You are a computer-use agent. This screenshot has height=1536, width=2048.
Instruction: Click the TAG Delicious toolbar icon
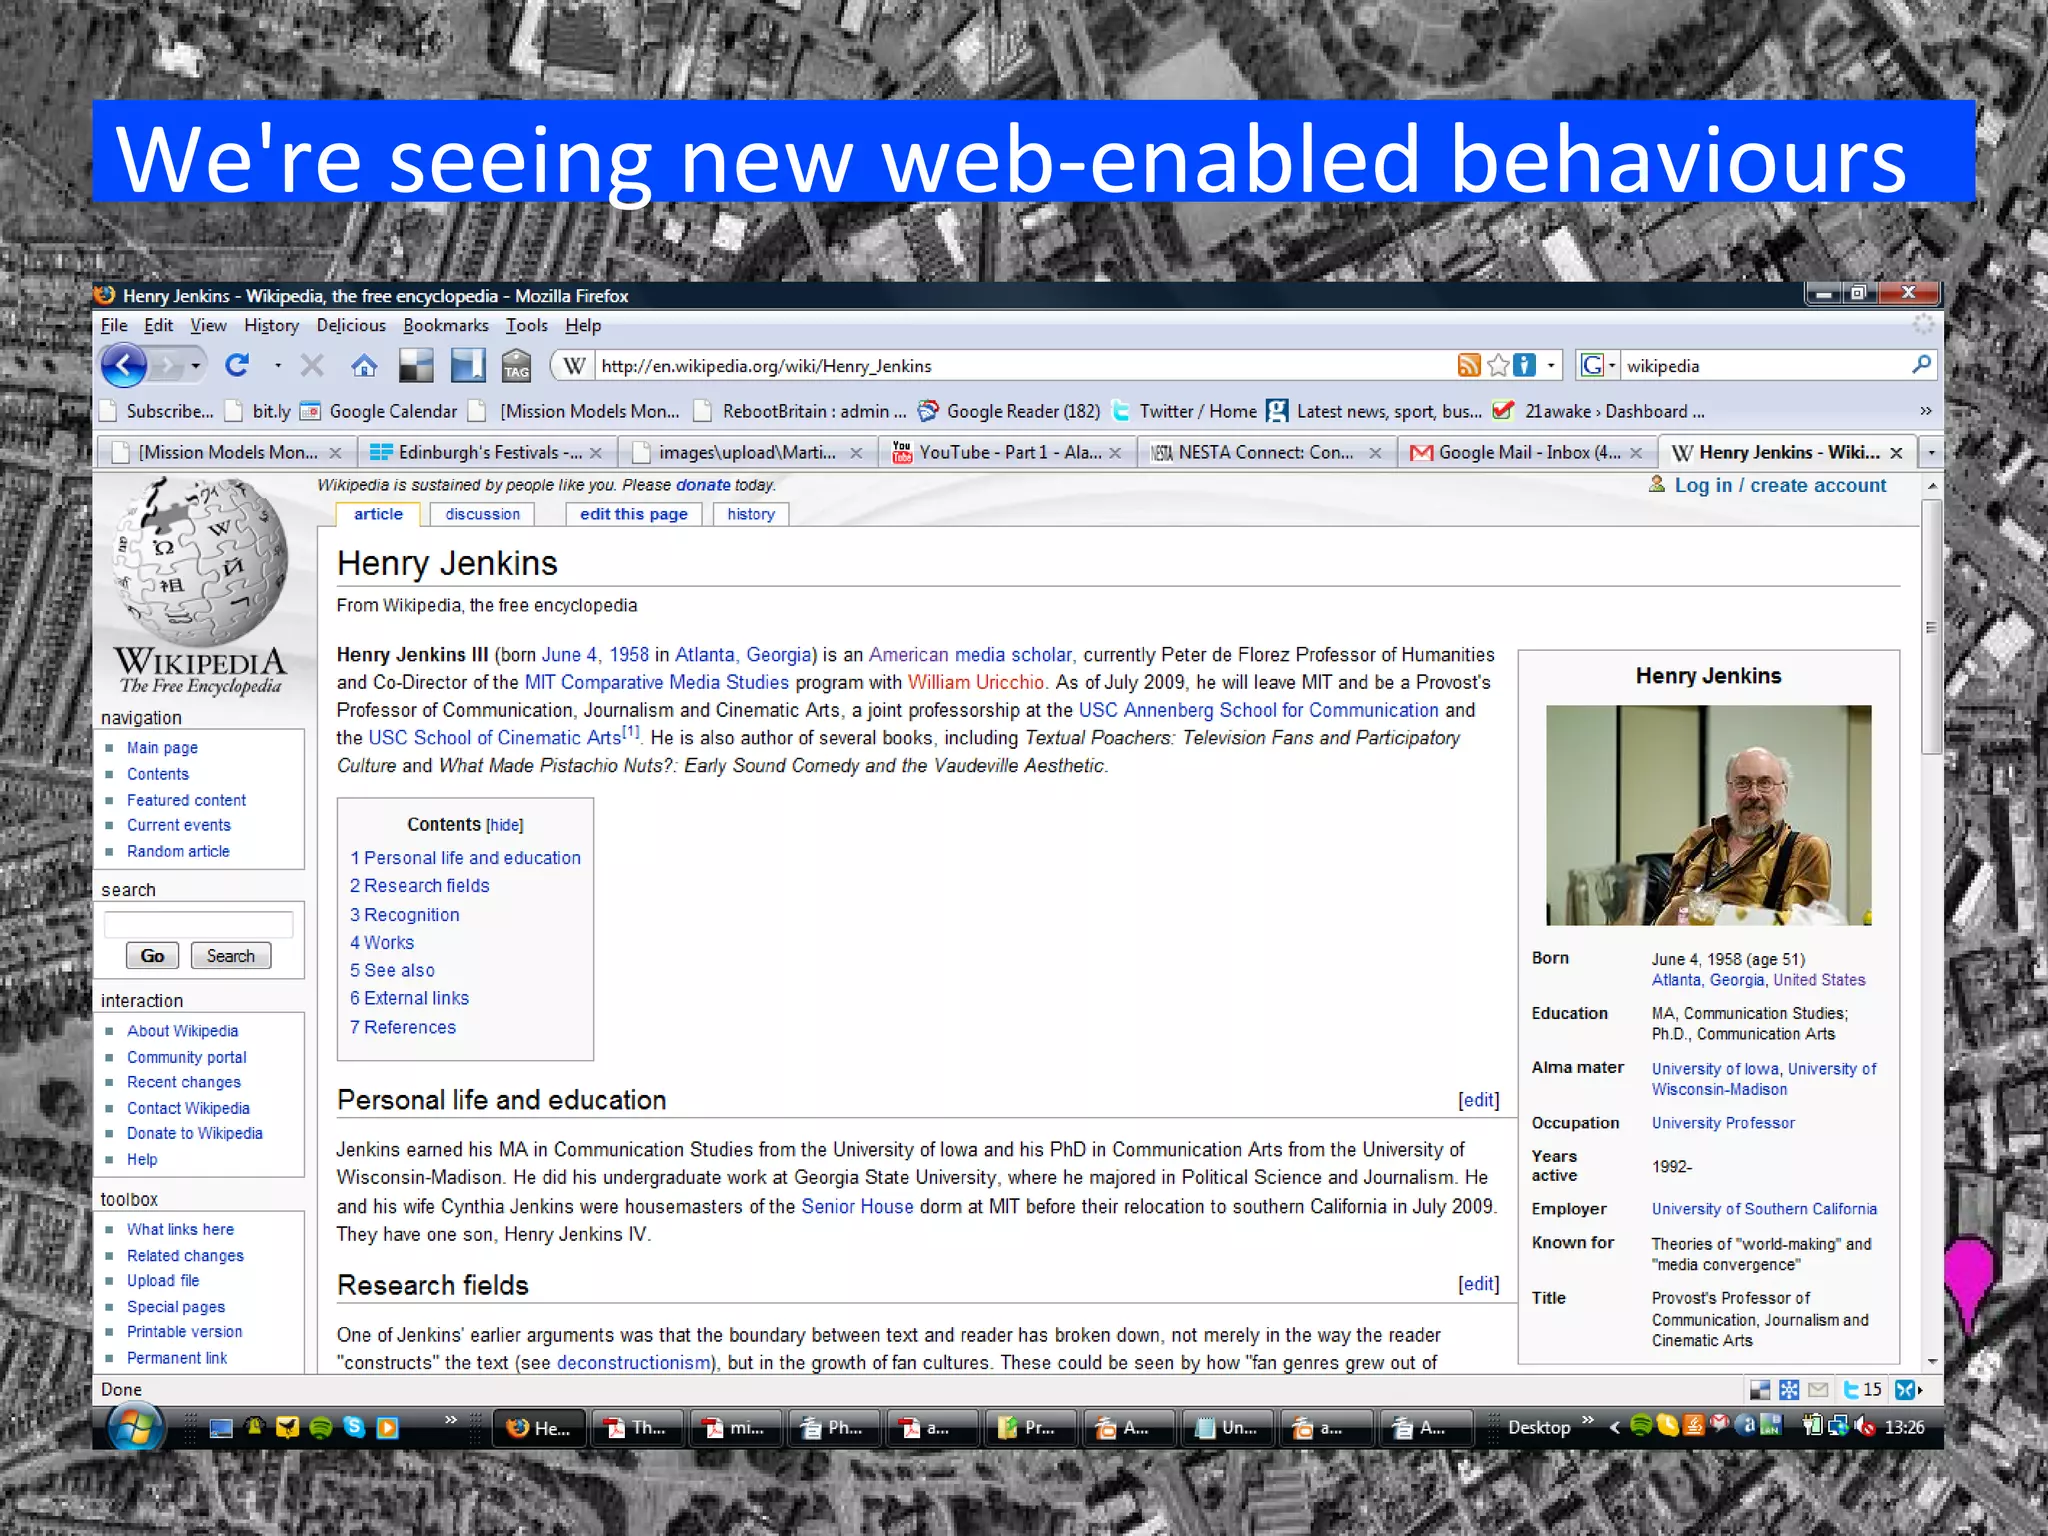point(516,366)
